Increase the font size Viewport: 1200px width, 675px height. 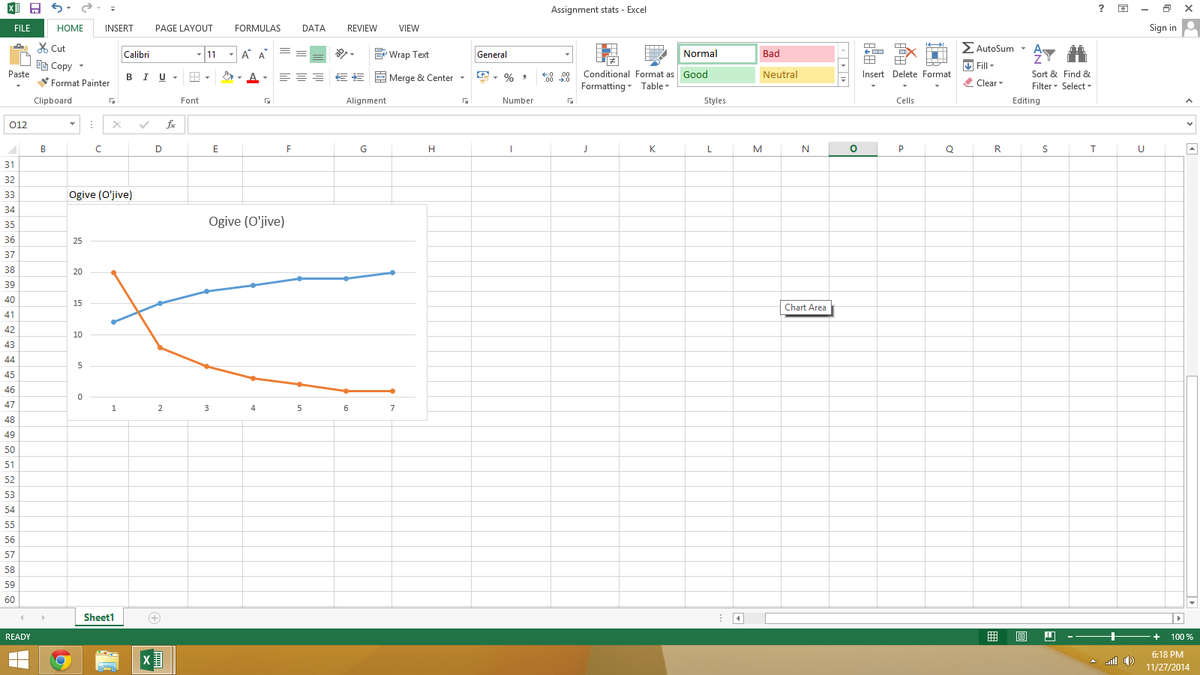pos(246,54)
